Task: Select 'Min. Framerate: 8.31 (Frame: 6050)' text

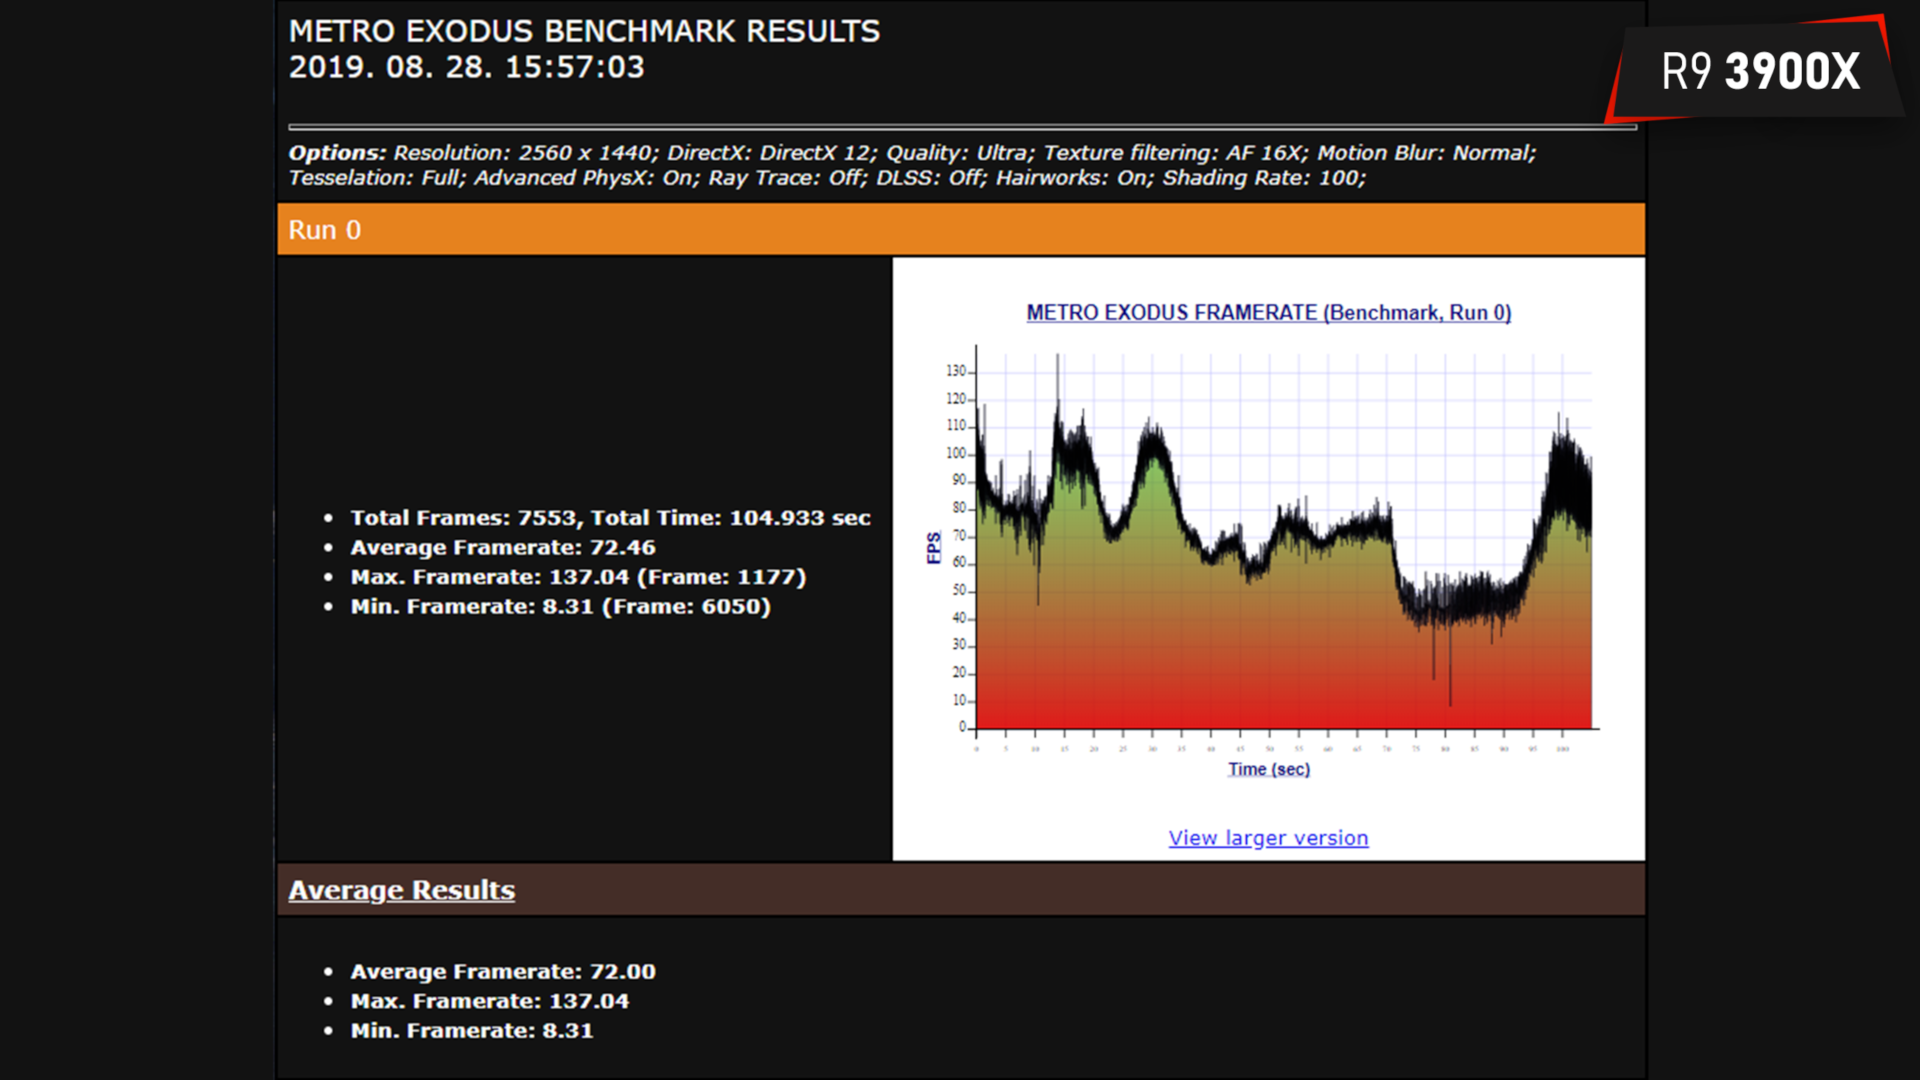Action: pos(561,607)
